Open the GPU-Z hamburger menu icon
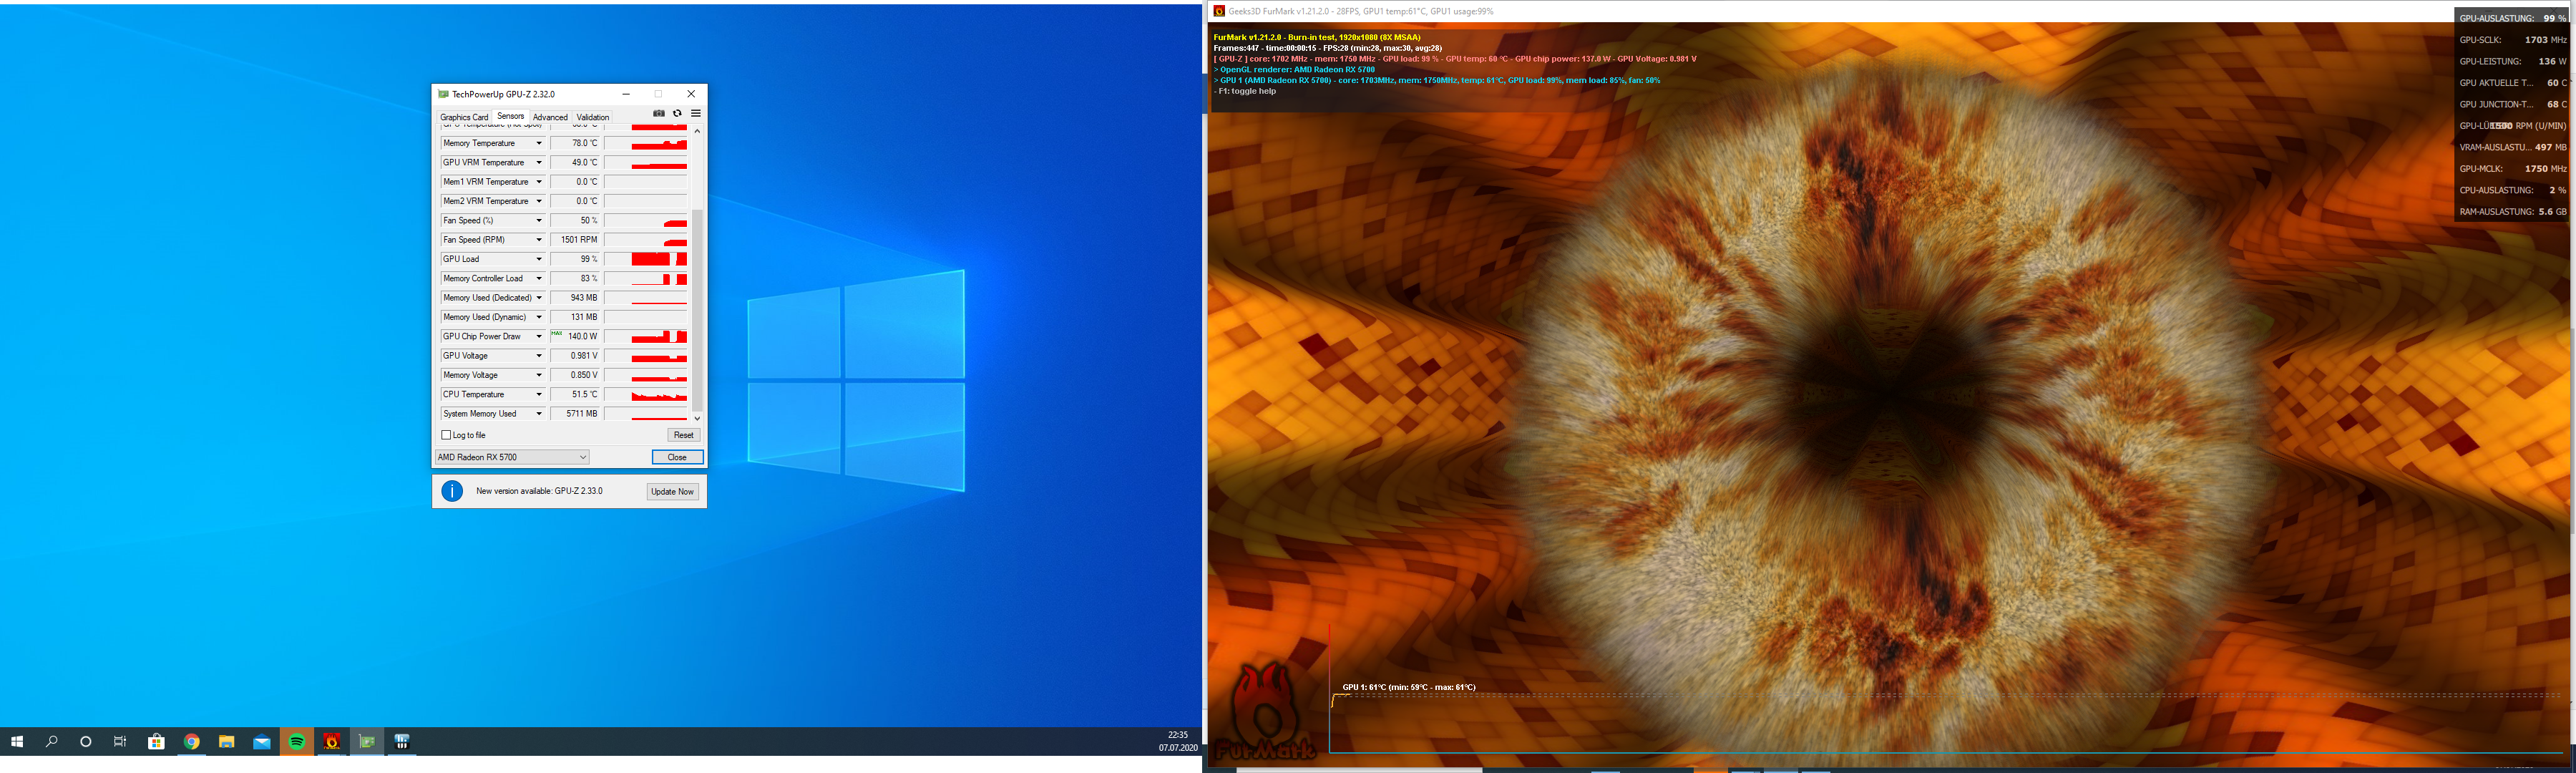The image size is (2576, 773). (x=696, y=114)
